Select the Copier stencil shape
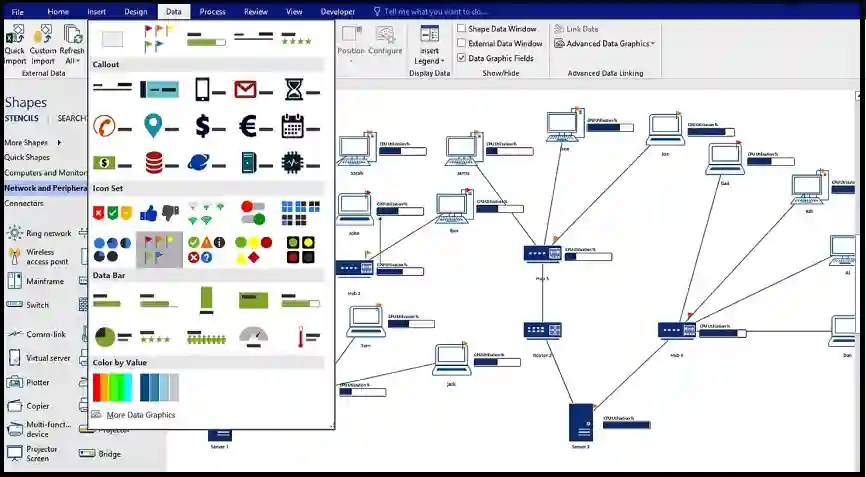 [29, 406]
